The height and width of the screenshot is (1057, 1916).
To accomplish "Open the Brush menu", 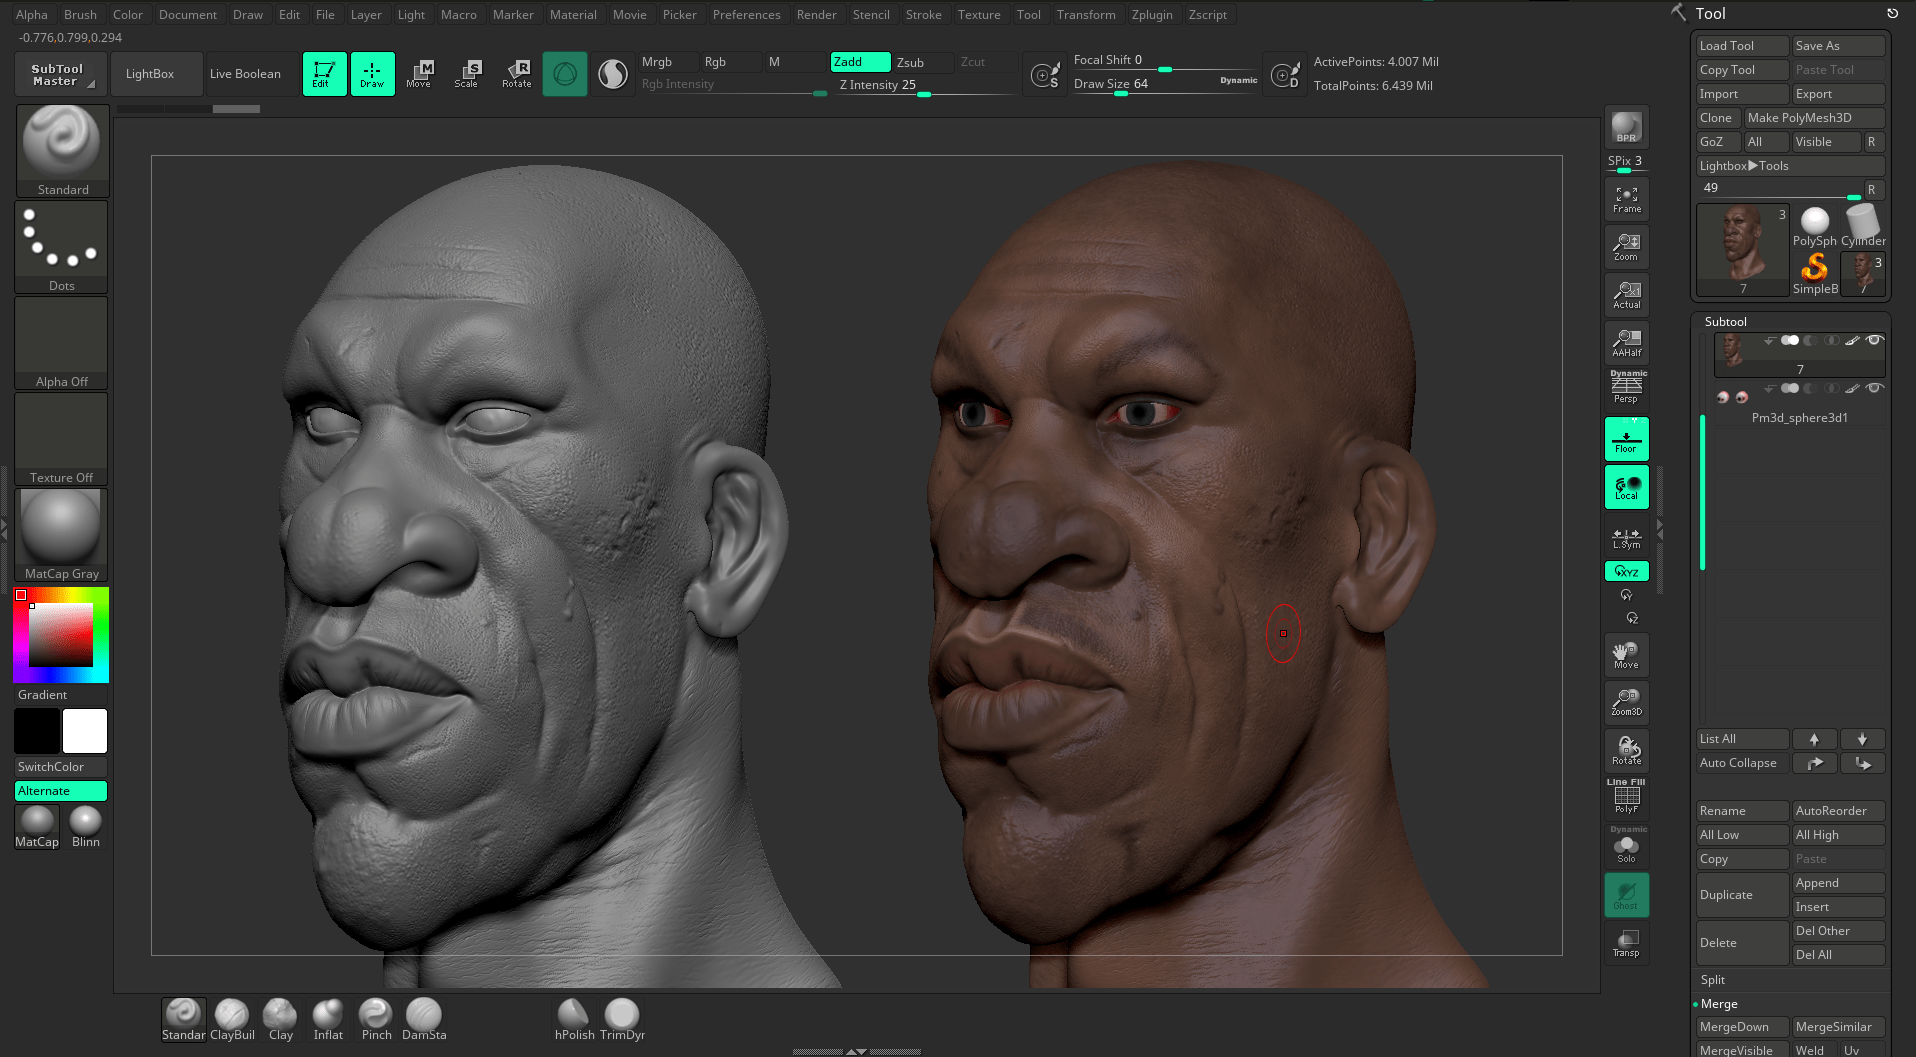I will click(x=80, y=15).
